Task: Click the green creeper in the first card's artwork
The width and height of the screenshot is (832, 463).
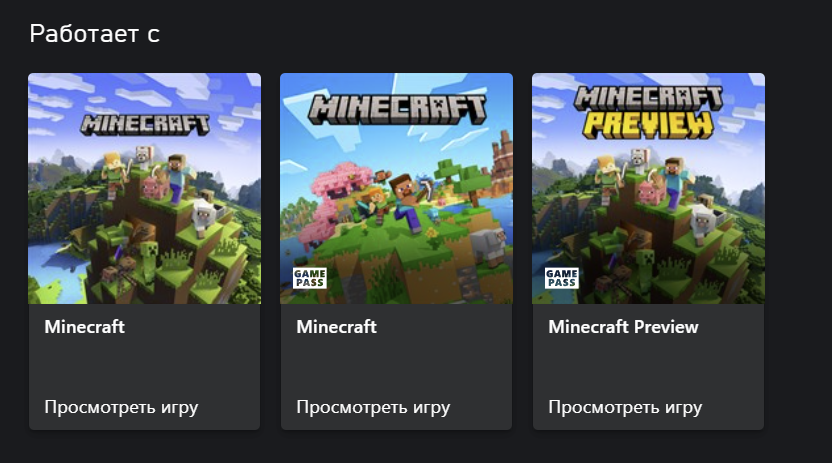Action: point(150,260)
